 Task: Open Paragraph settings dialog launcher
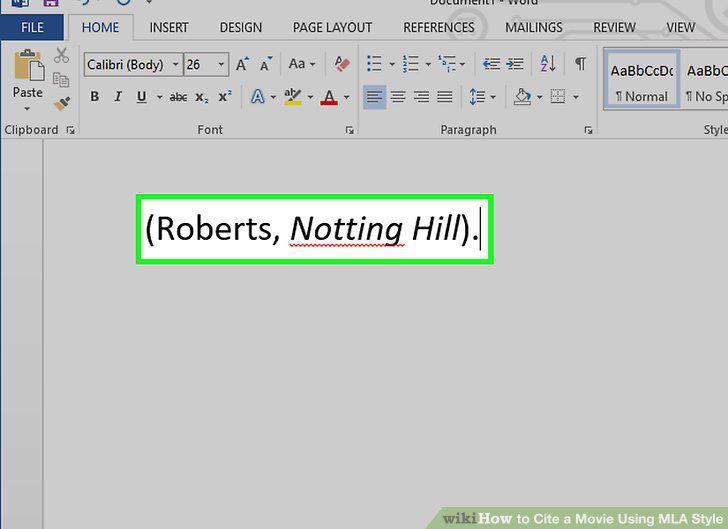click(588, 131)
